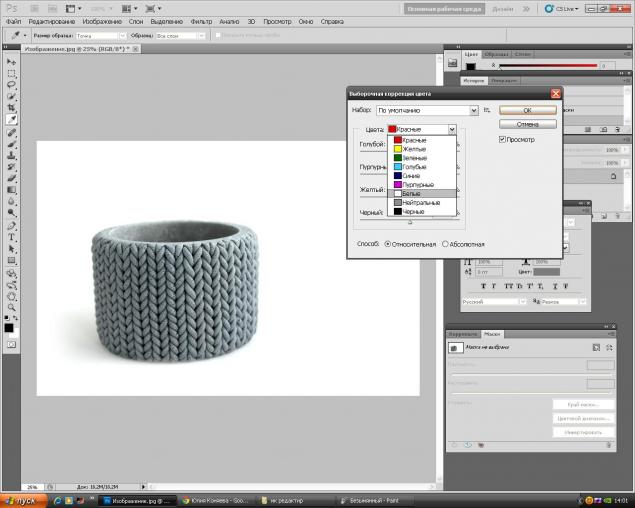Viewport: 635px width, 508px height.
Task: Switch to the Маски tab
Action: point(492,334)
